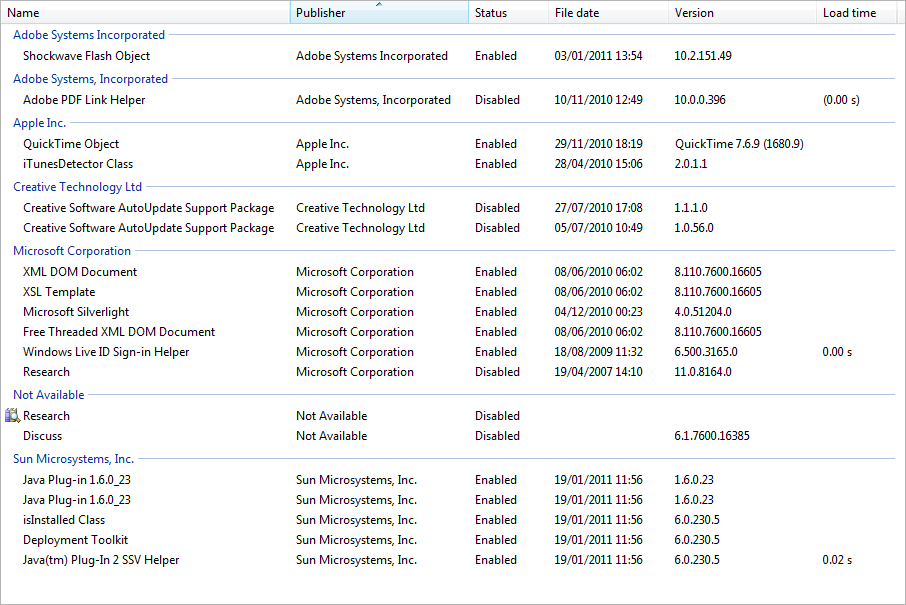Sort the list by the Name column
Image resolution: width=906 pixels, height=605 pixels.
pyautogui.click(x=145, y=12)
